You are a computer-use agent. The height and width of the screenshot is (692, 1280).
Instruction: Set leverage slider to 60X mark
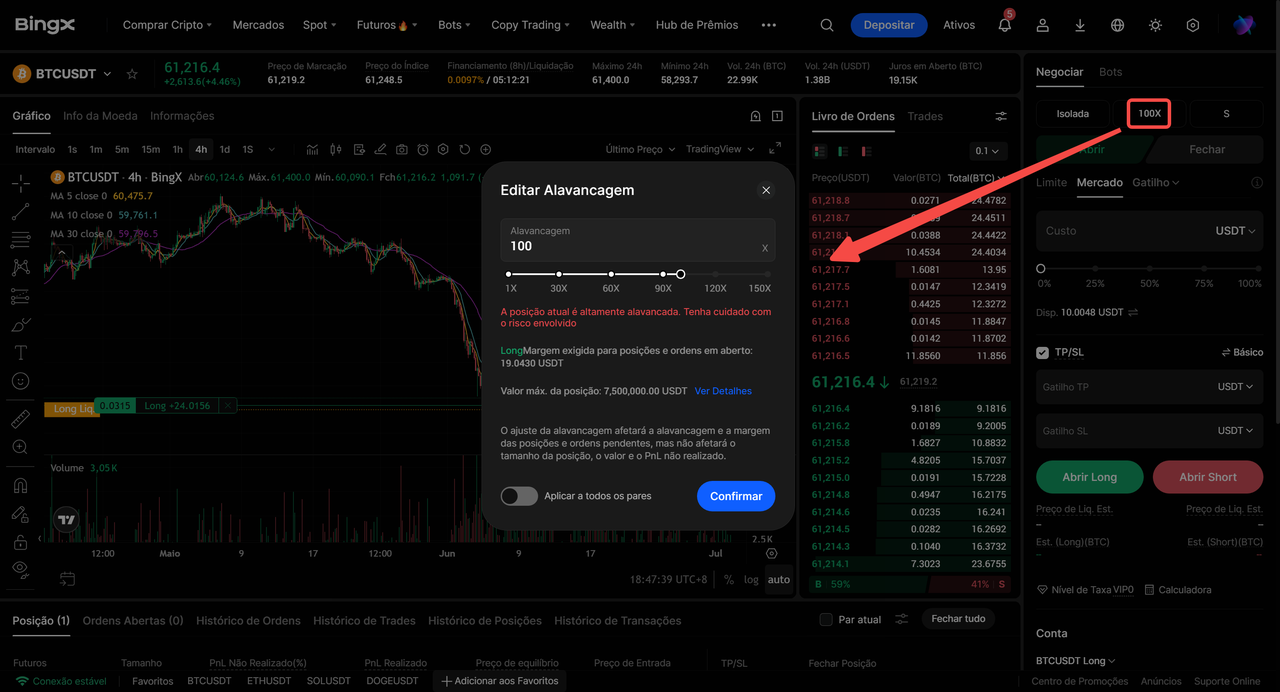coord(611,274)
